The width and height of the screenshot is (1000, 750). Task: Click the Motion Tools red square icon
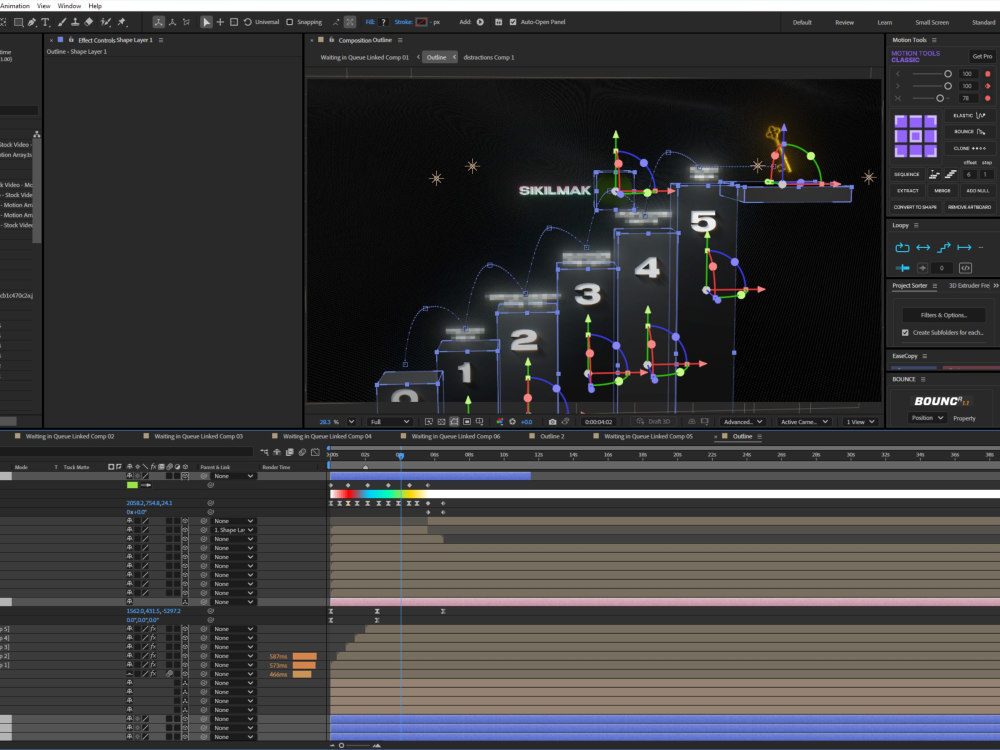click(x=988, y=74)
